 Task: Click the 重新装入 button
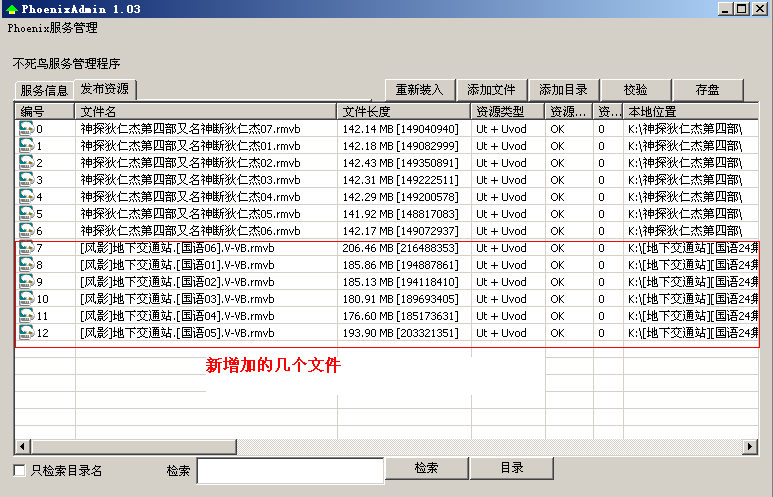click(420, 90)
